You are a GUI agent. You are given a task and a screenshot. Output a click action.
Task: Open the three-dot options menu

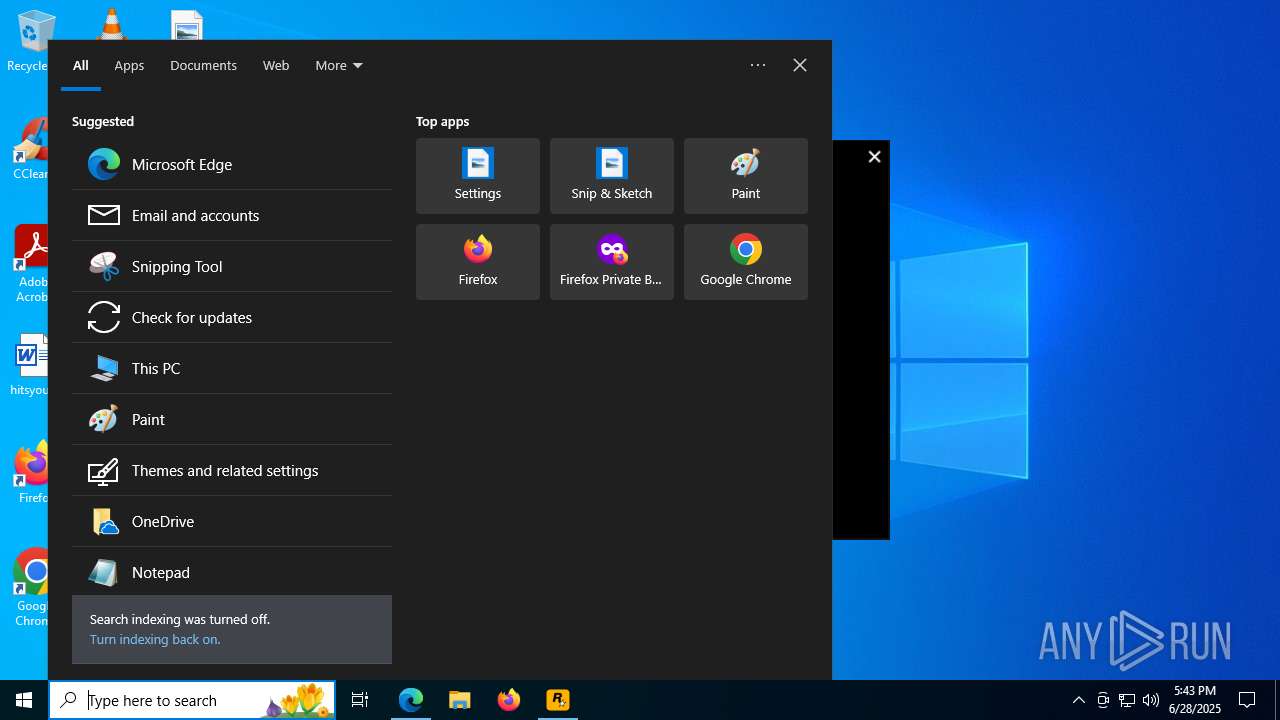click(x=758, y=65)
